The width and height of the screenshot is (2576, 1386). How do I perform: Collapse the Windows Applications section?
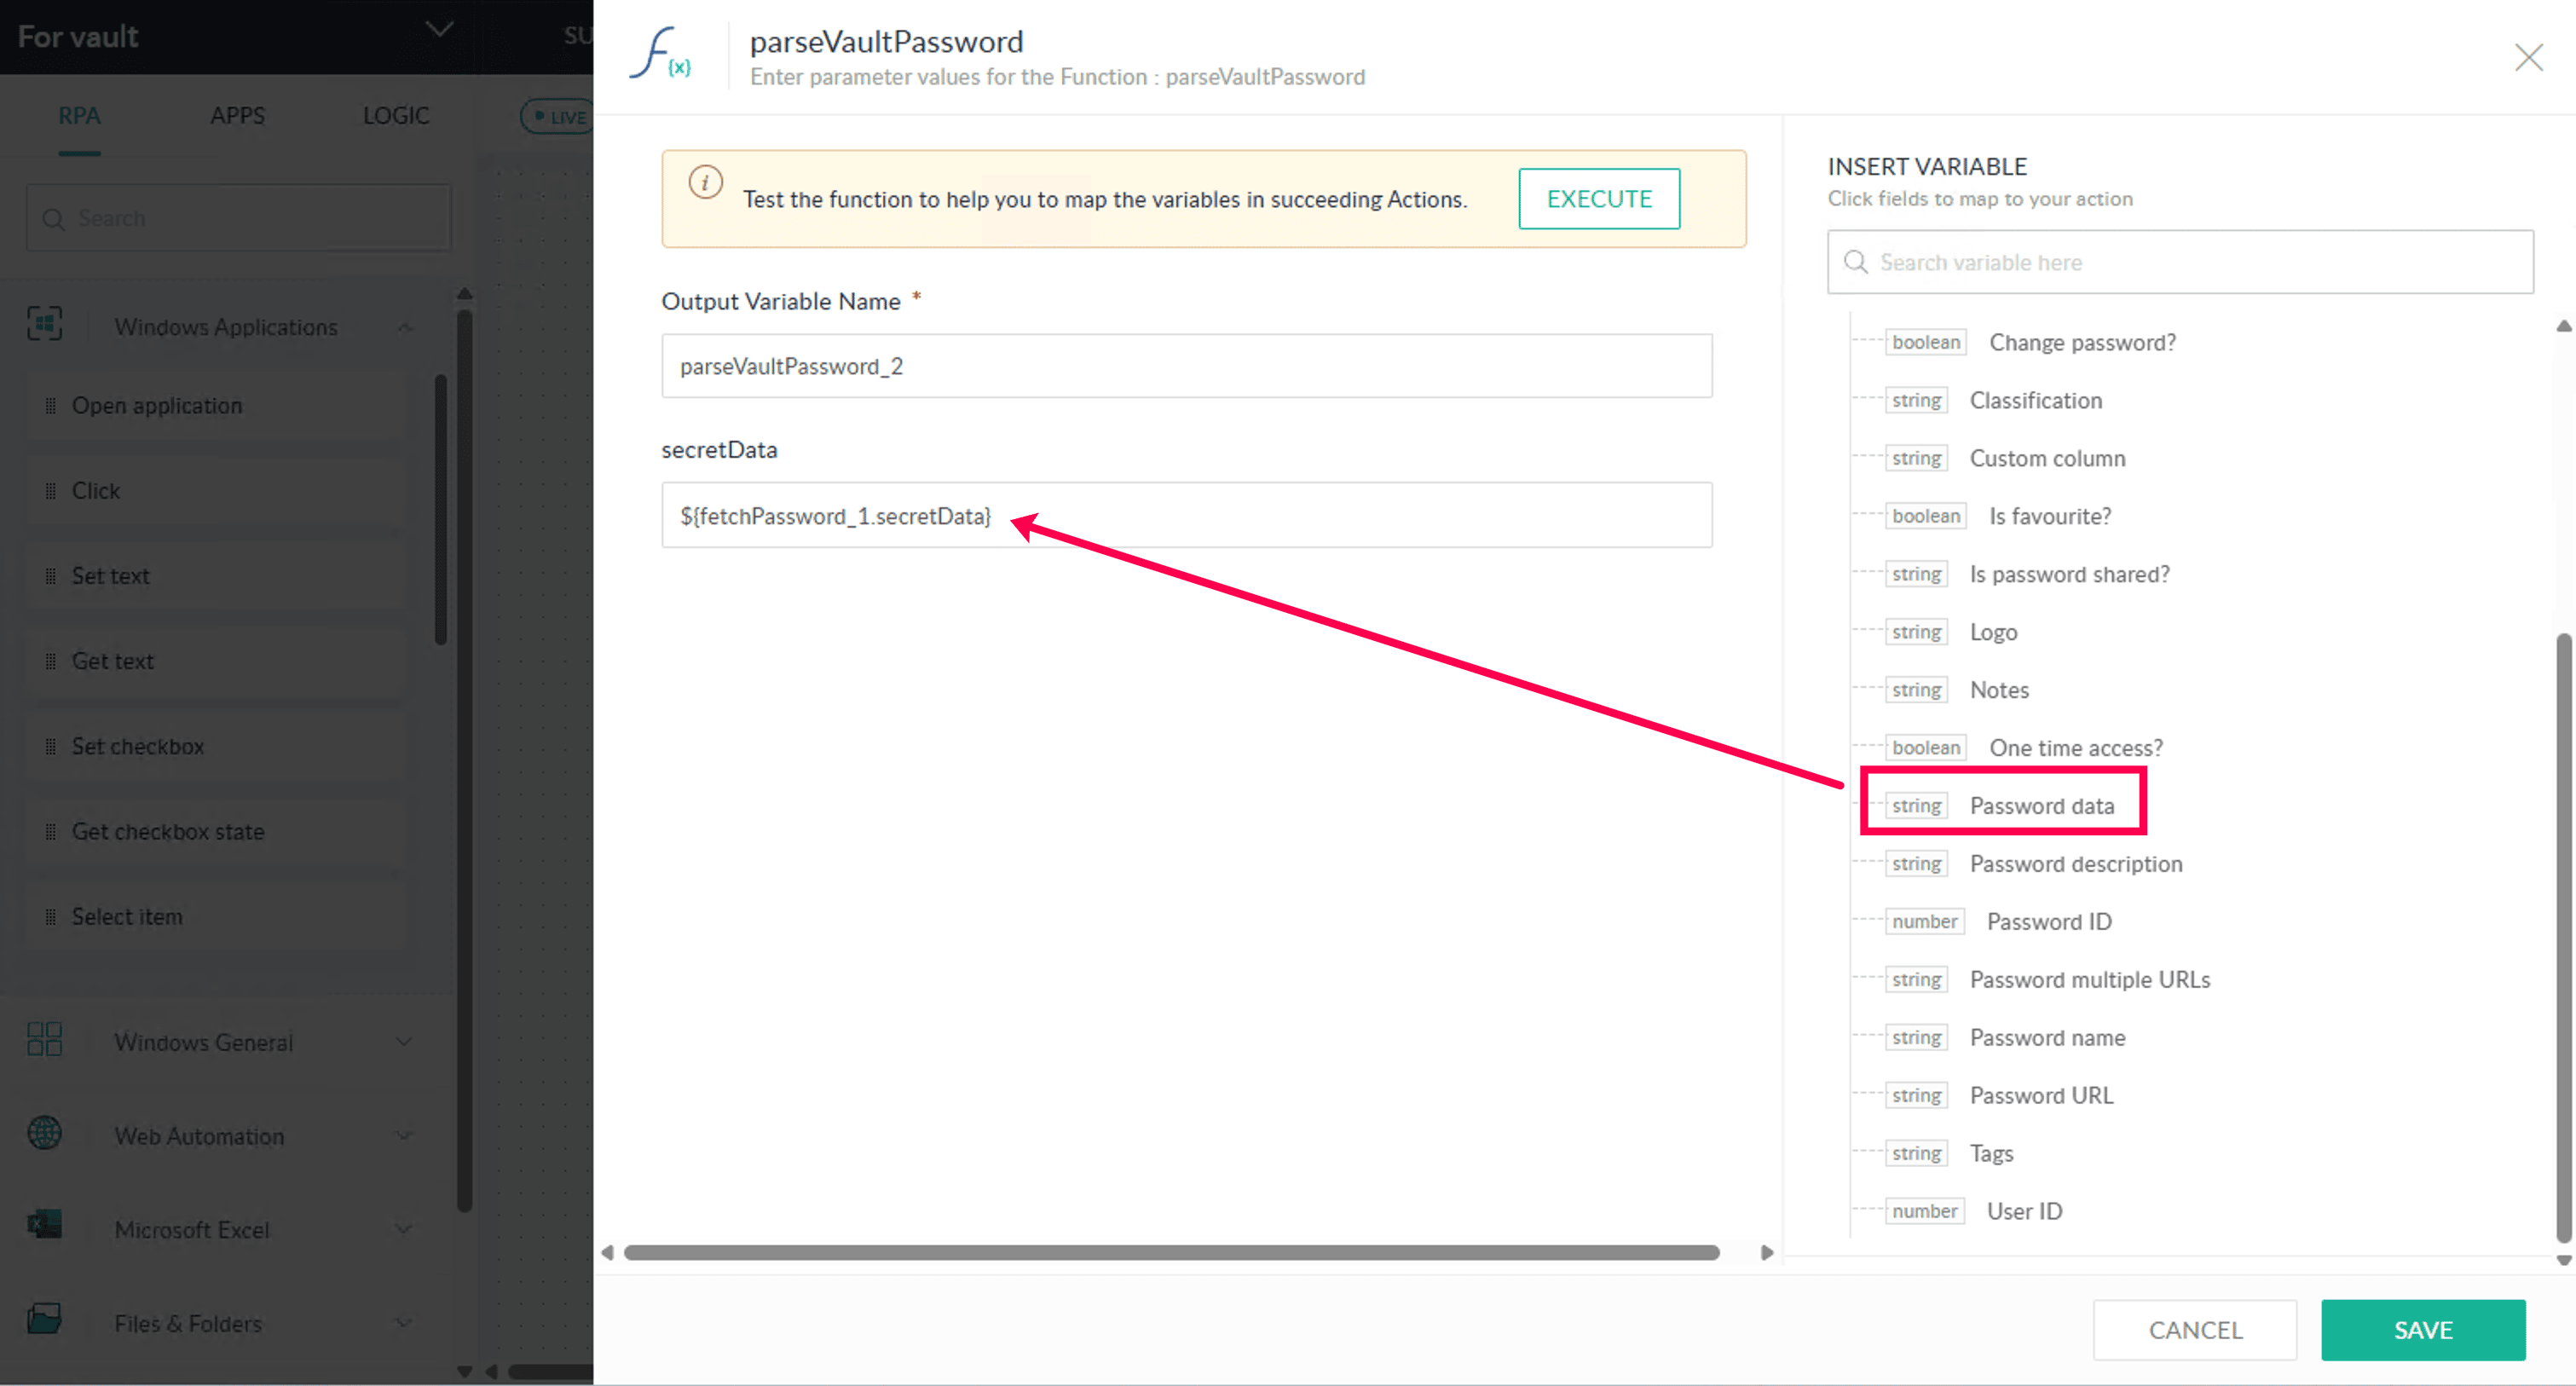coord(405,328)
